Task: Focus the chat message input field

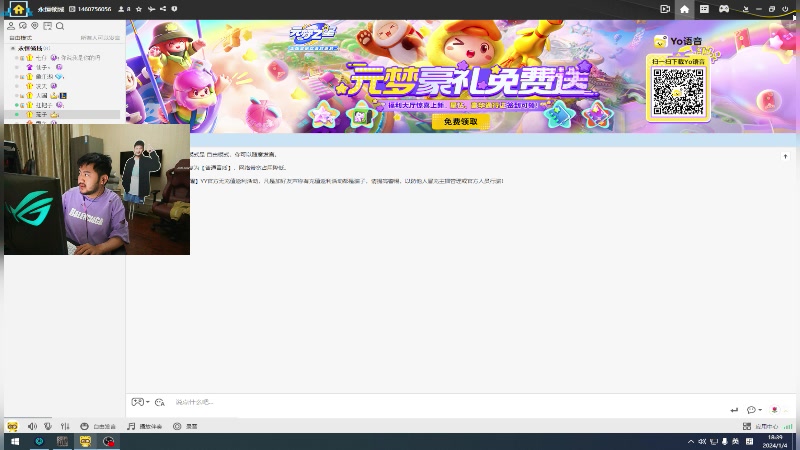Action: pos(449,402)
